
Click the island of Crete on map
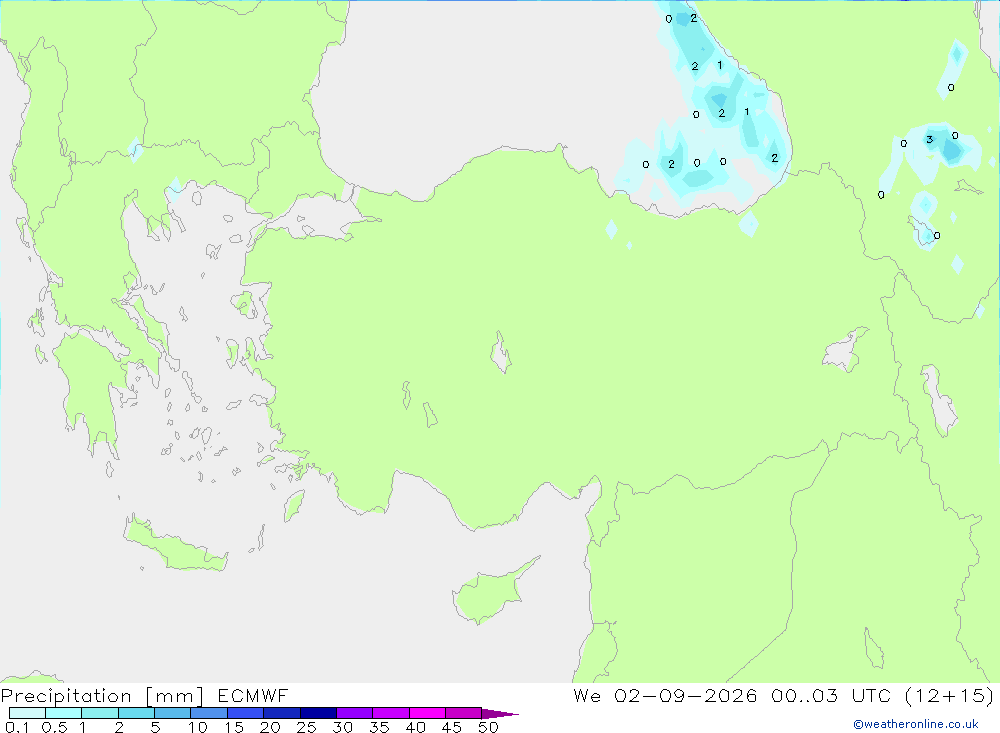[176, 544]
